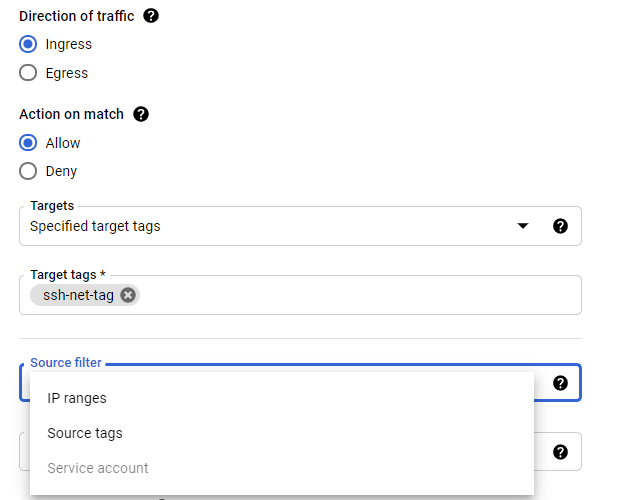
Task: Select the Egress radio button
Action: (x=28, y=73)
